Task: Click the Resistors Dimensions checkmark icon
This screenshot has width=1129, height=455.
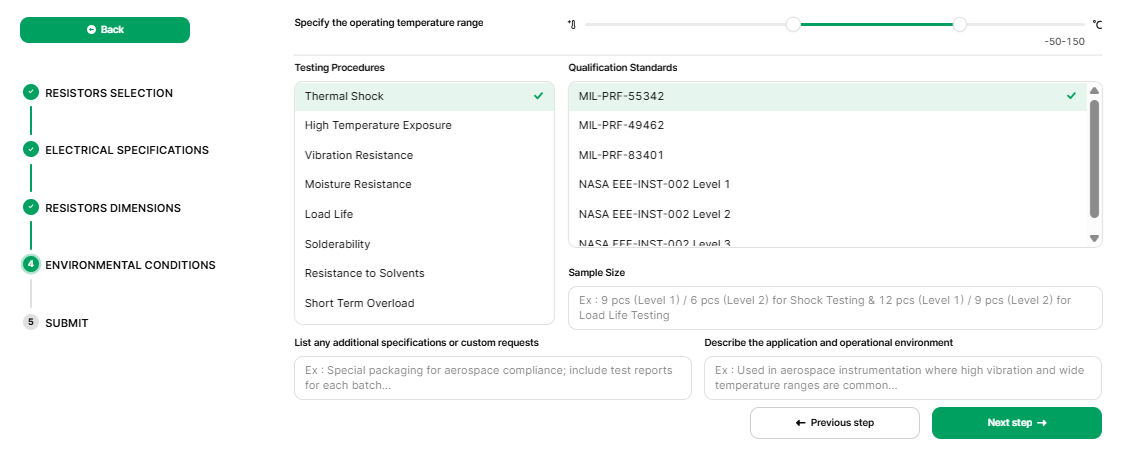Action: (x=31, y=208)
